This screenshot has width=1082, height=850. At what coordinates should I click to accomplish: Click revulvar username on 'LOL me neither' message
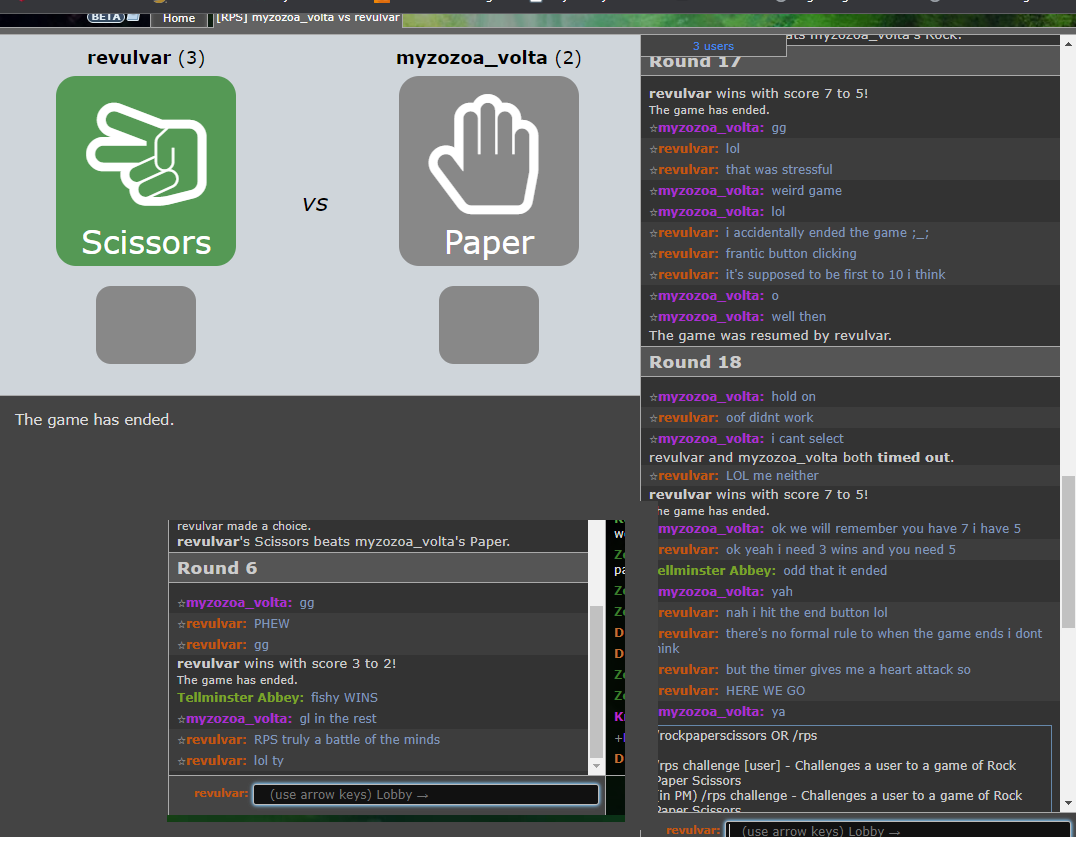(688, 475)
